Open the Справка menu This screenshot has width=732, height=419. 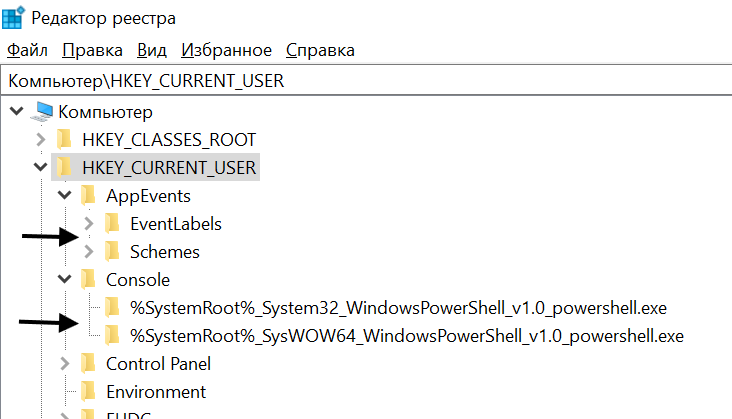click(320, 50)
